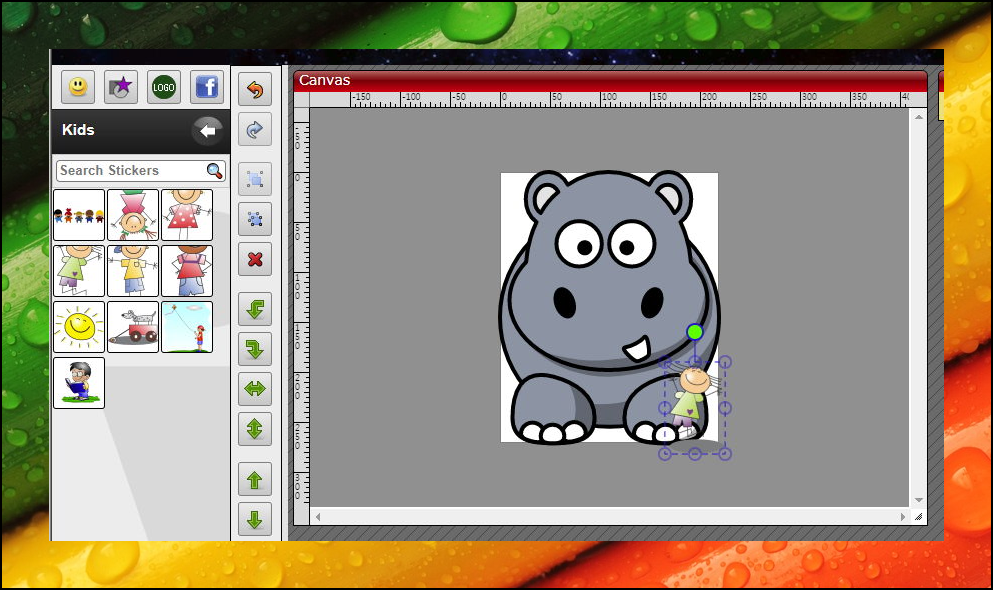This screenshot has width=993, height=590.
Task: Flip the selection horizontally
Action: point(255,389)
